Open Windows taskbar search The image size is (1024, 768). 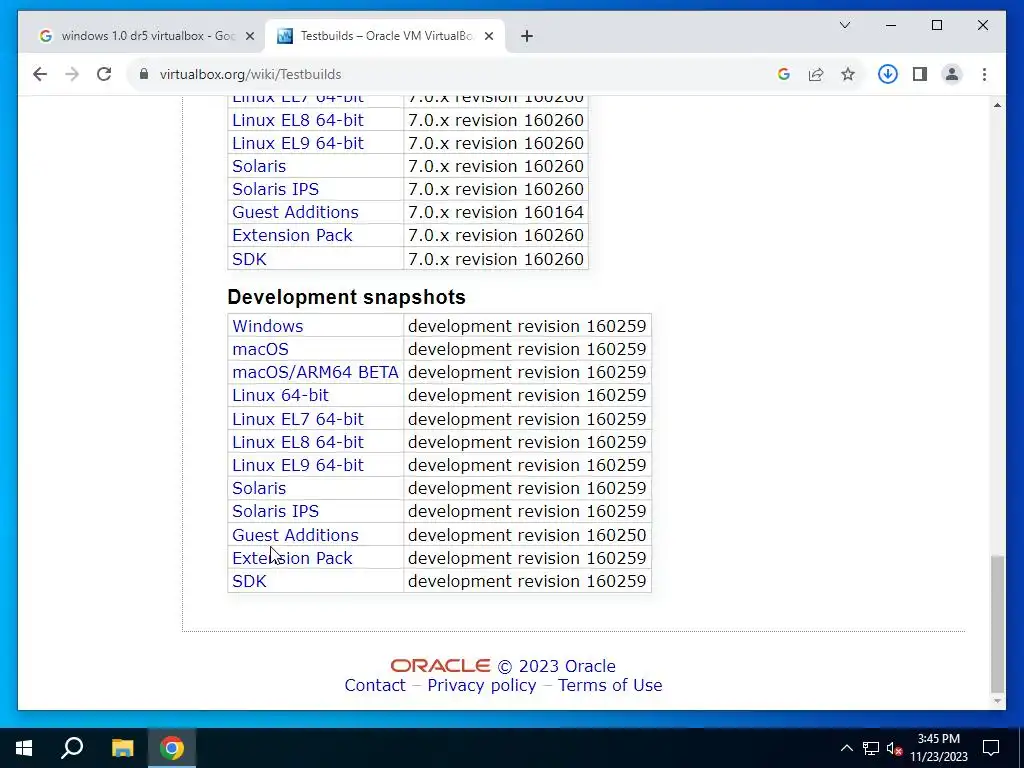[x=72, y=748]
